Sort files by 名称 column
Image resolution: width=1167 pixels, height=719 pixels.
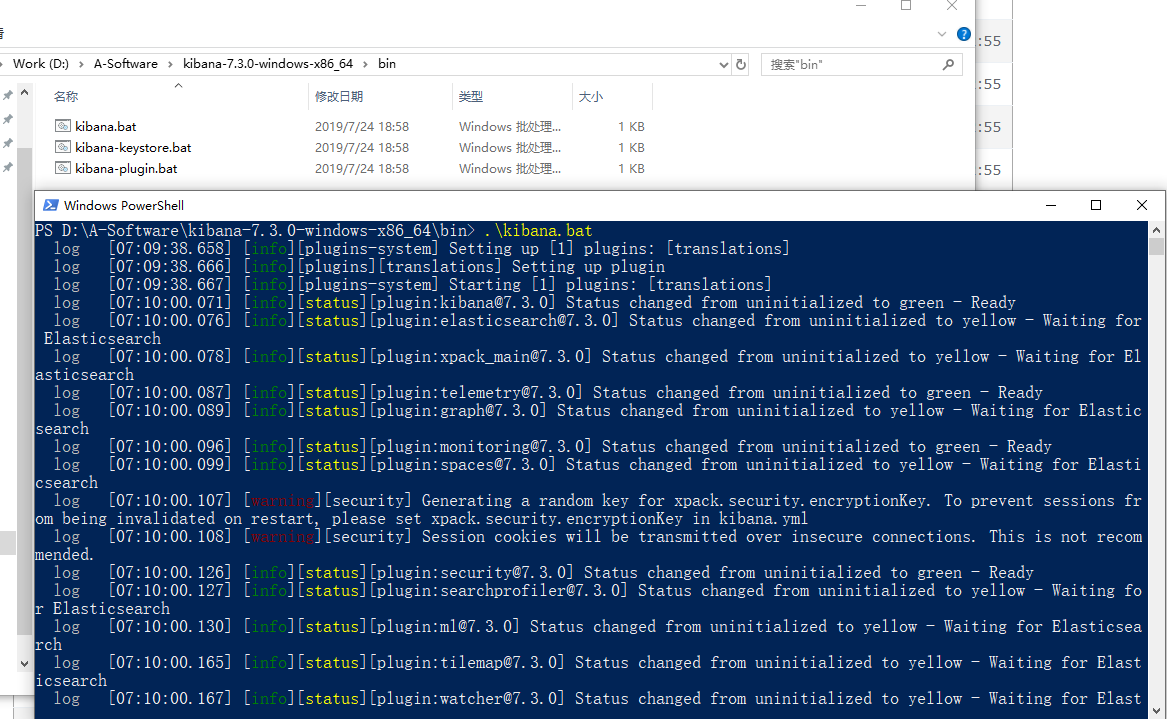click(65, 97)
